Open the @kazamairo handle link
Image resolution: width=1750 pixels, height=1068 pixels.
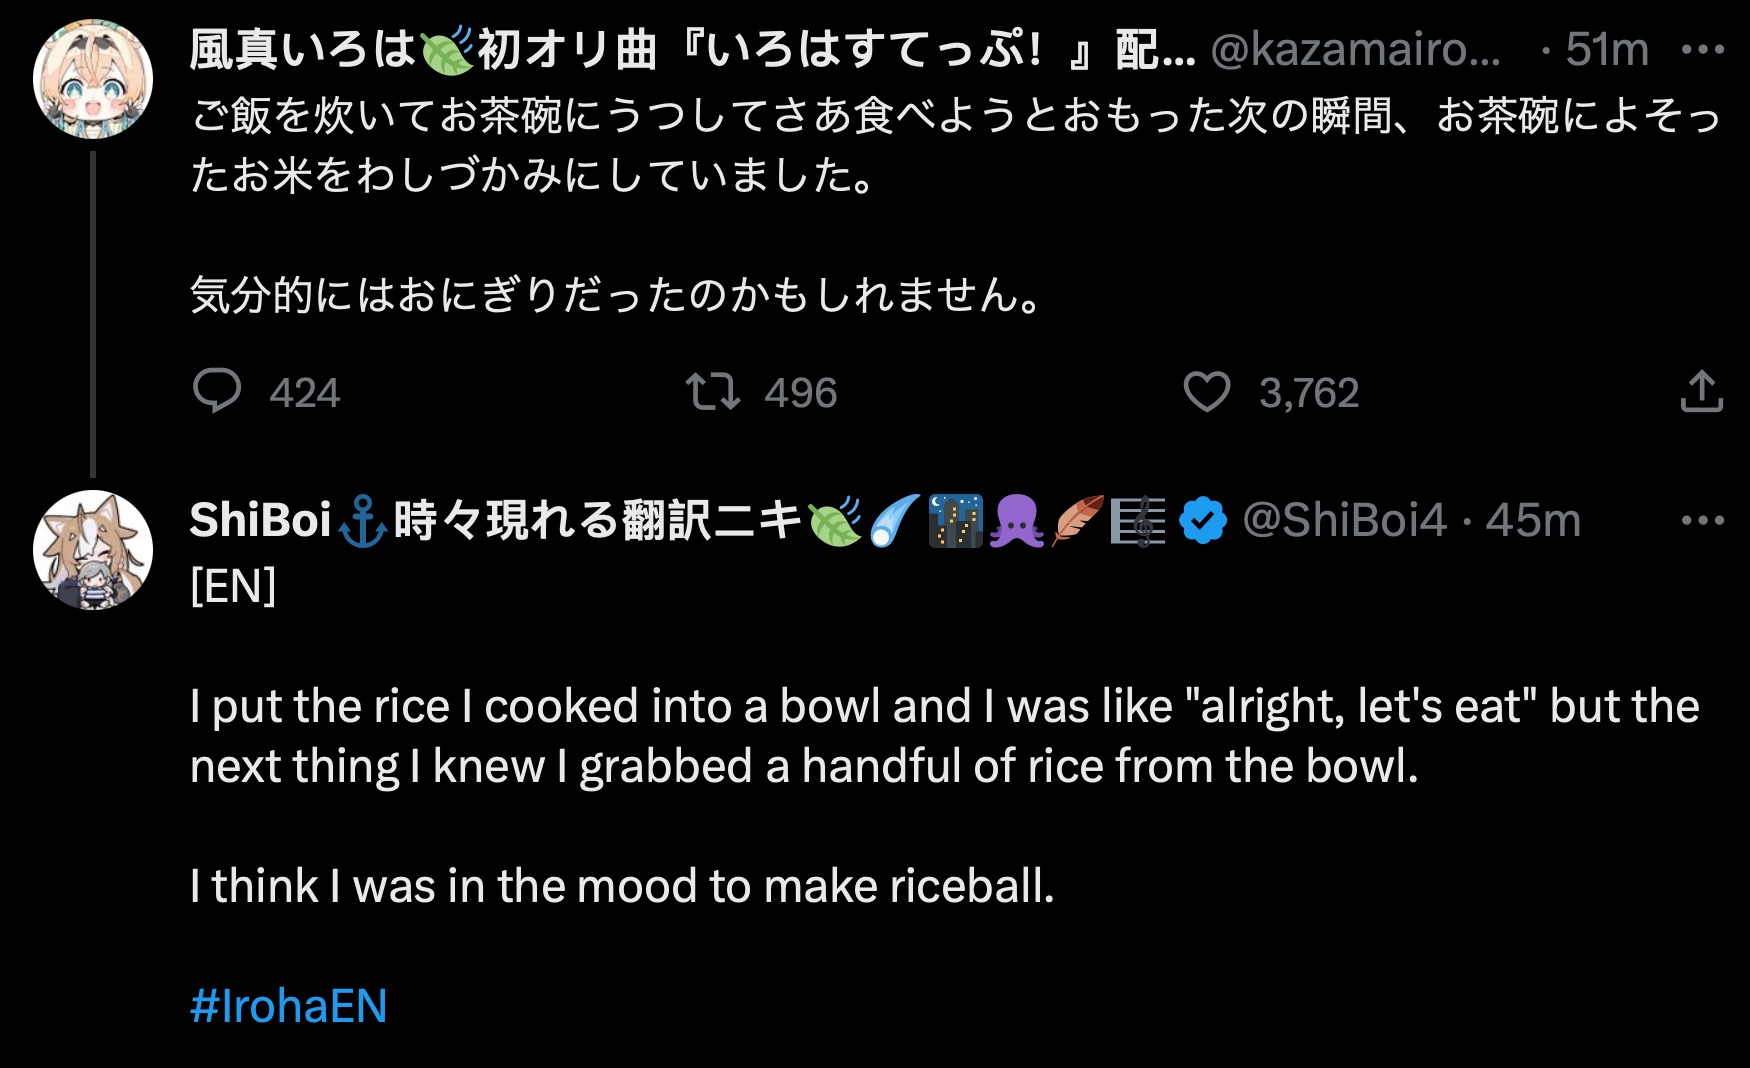(1355, 50)
